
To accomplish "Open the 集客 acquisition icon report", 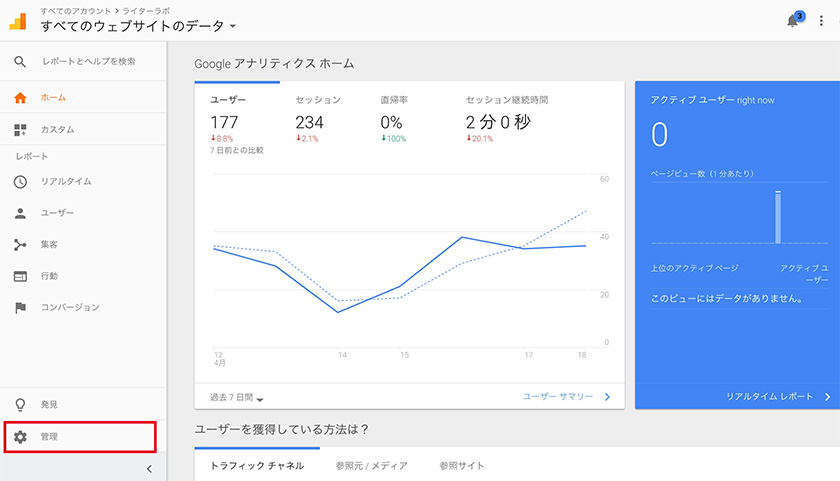I will pyautogui.click(x=20, y=245).
